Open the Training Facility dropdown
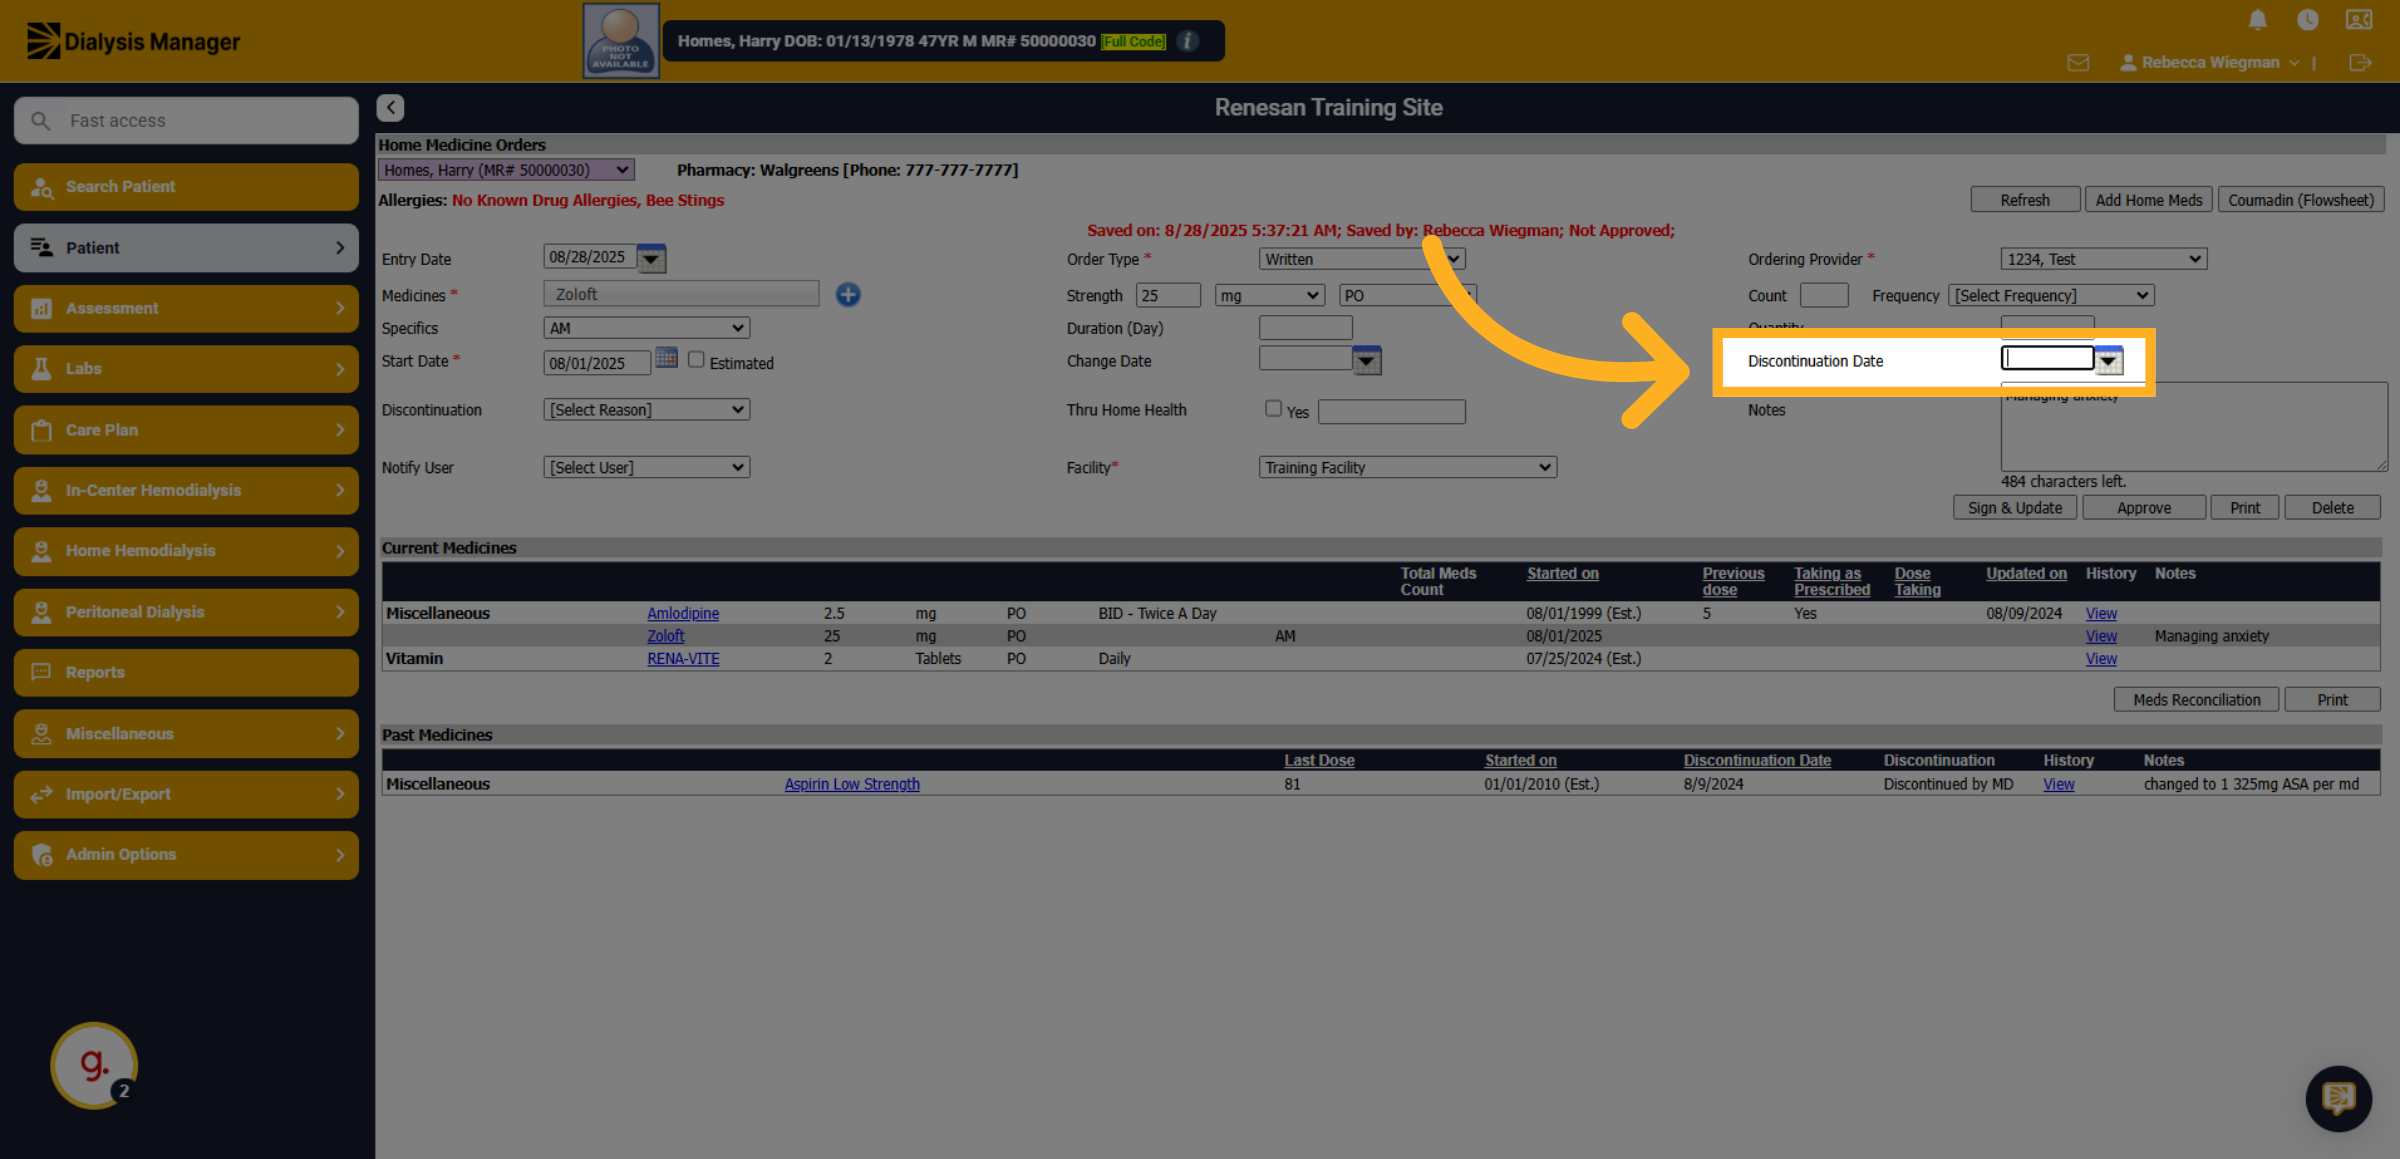This screenshot has height=1159, width=2400. [x=1408, y=467]
